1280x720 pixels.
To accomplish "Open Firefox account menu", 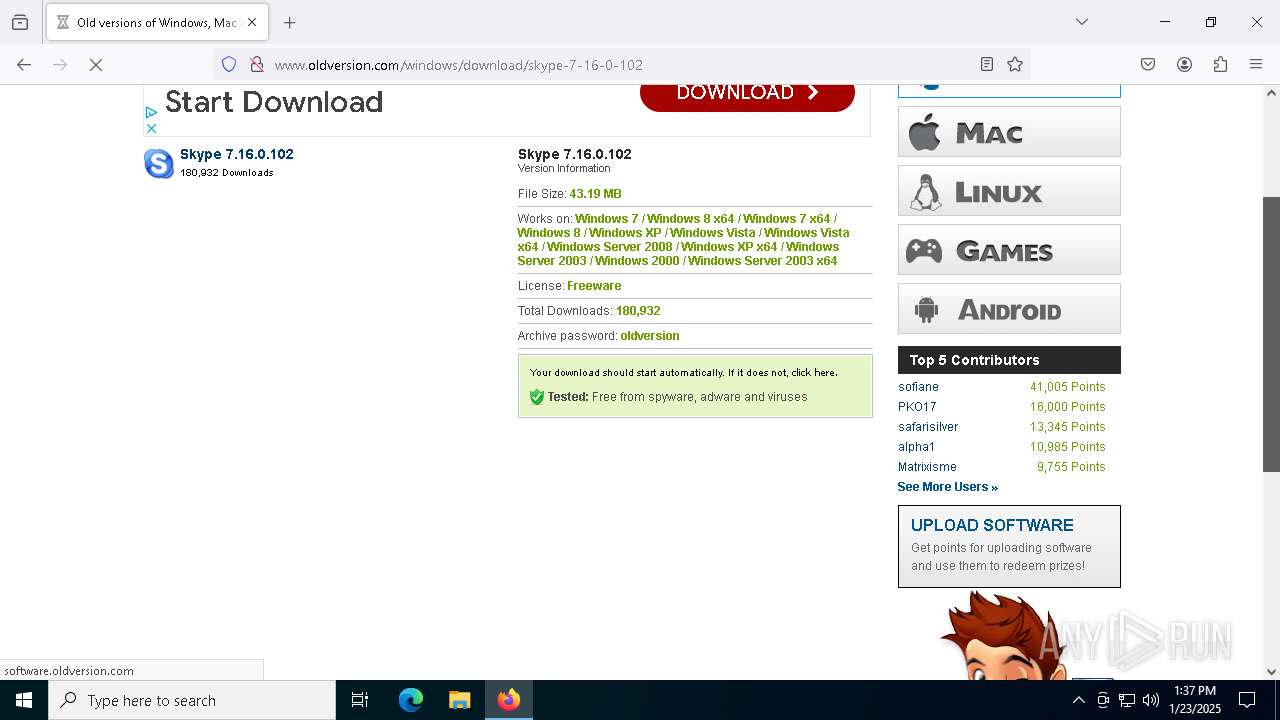I will tap(1184, 64).
